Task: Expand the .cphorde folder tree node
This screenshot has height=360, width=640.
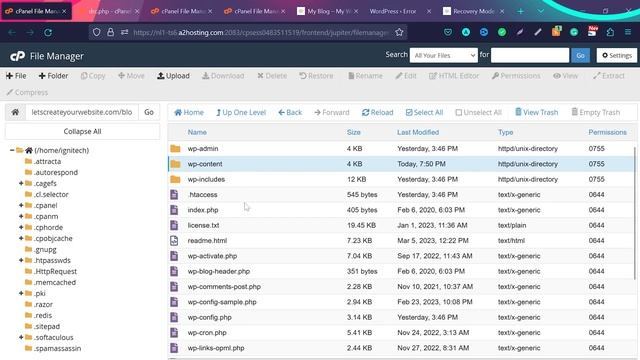Action: point(21,227)
